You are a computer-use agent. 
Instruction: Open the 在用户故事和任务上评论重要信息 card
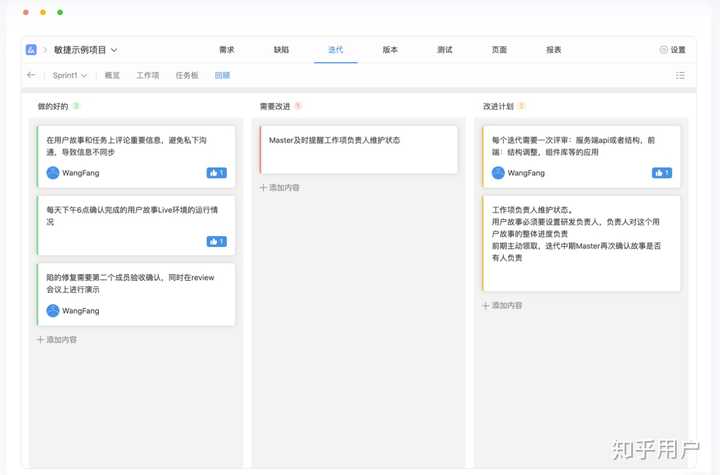click(136, 156)
